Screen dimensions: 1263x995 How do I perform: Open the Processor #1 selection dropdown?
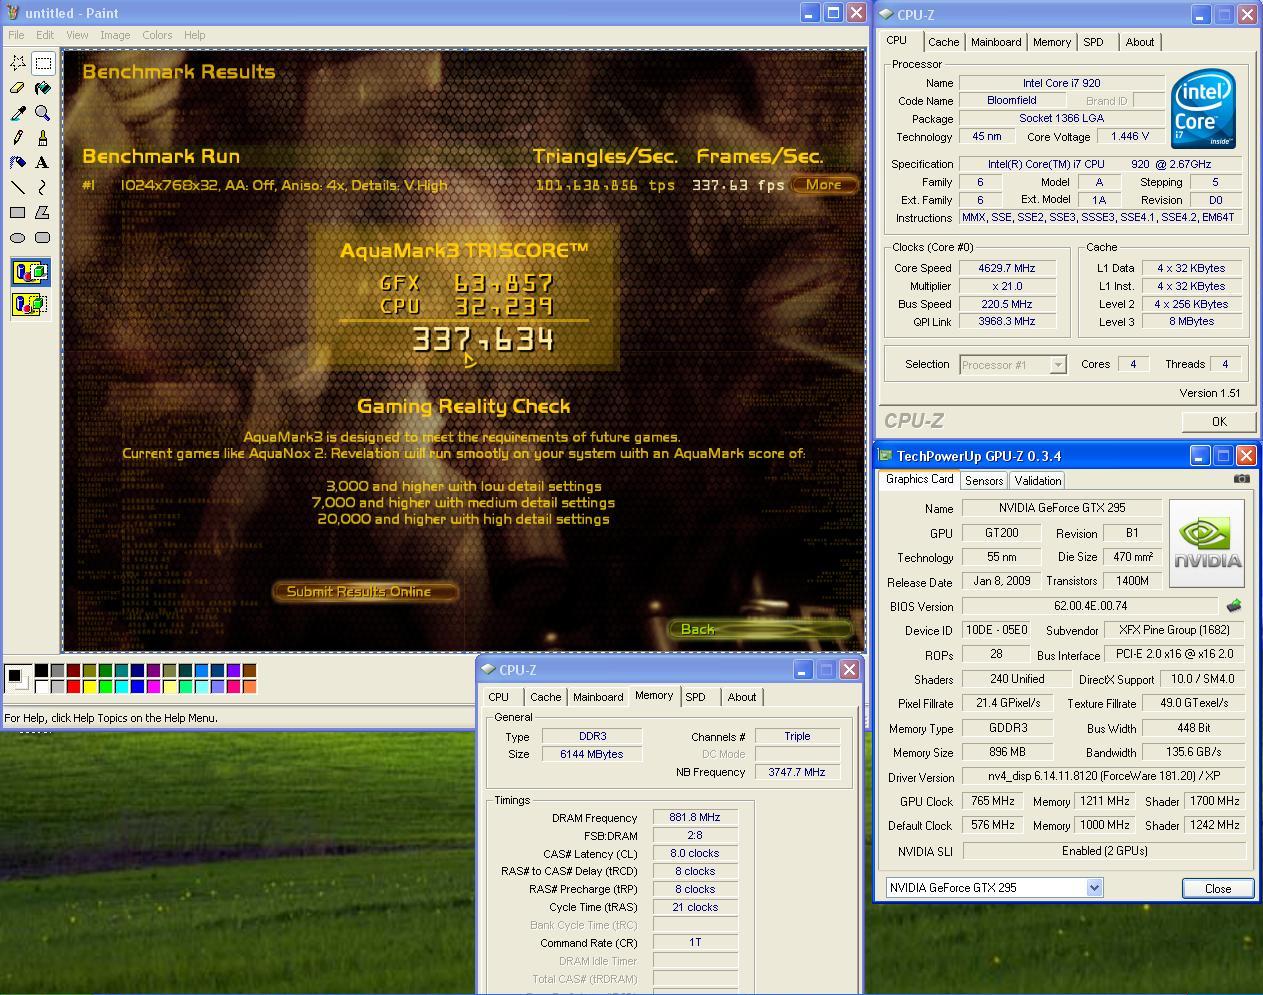click(1058, 365)
